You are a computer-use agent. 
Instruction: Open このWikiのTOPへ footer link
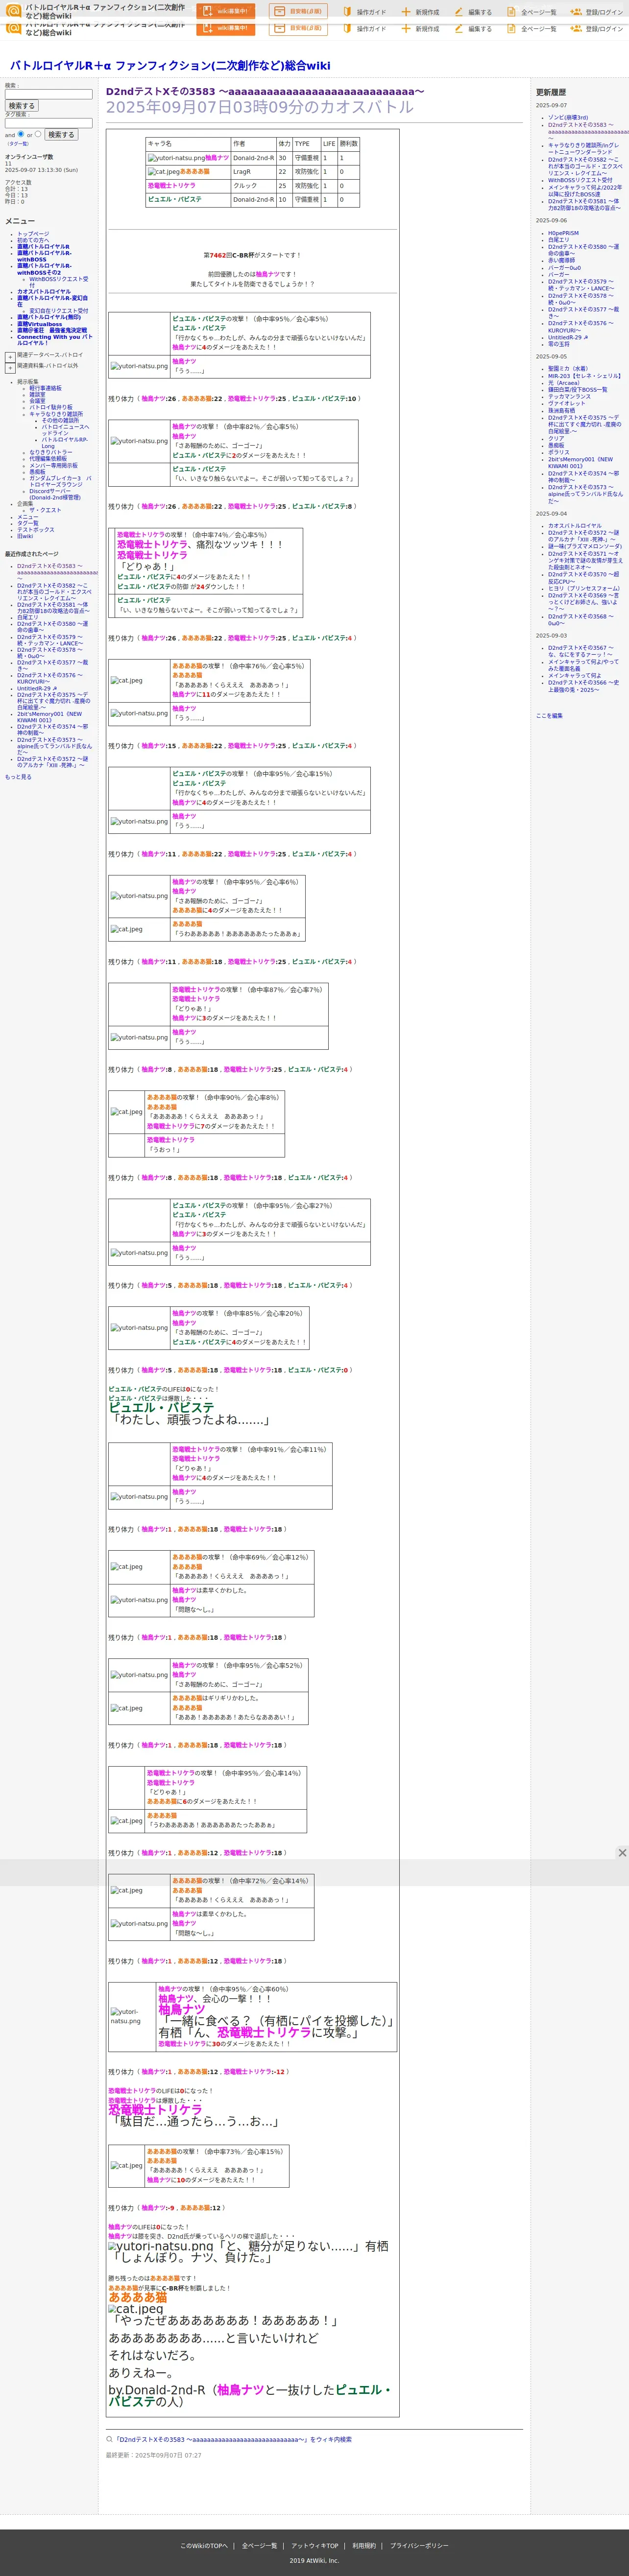click(x=204, y=2546)
